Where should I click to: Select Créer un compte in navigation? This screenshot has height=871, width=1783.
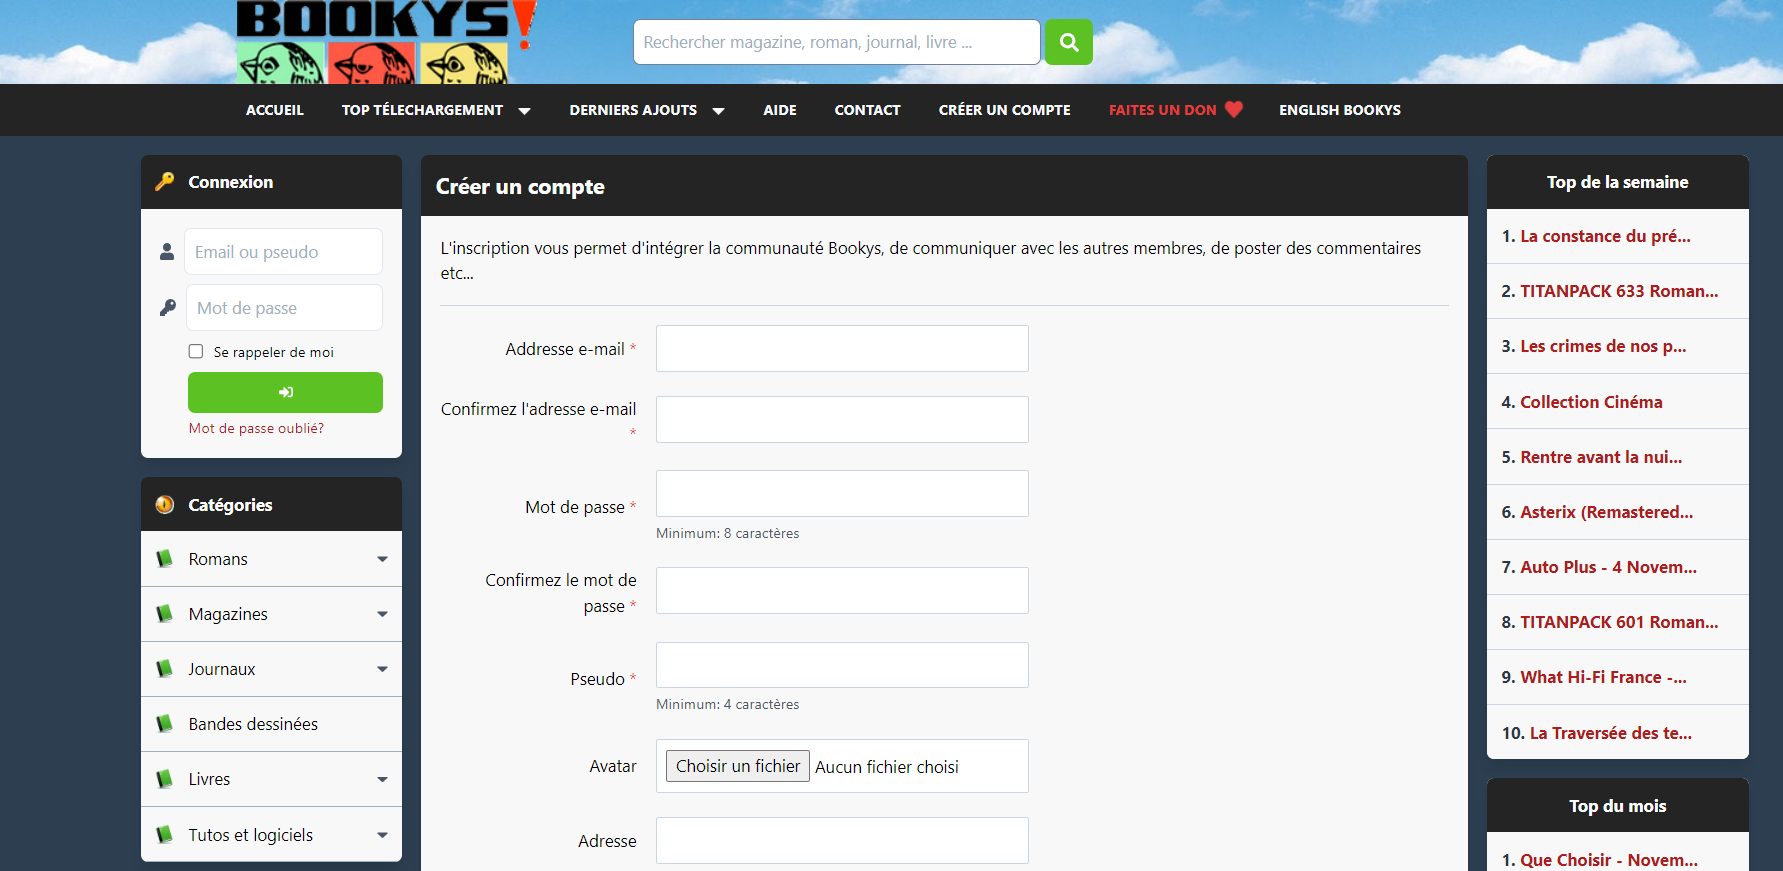pyautogui.click(x=1004, y=110)
